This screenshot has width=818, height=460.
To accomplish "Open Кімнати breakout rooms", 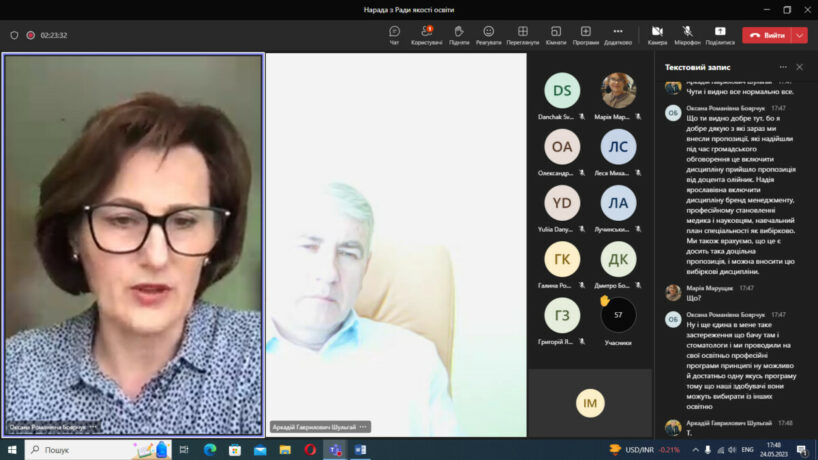I will coord(555,34).
